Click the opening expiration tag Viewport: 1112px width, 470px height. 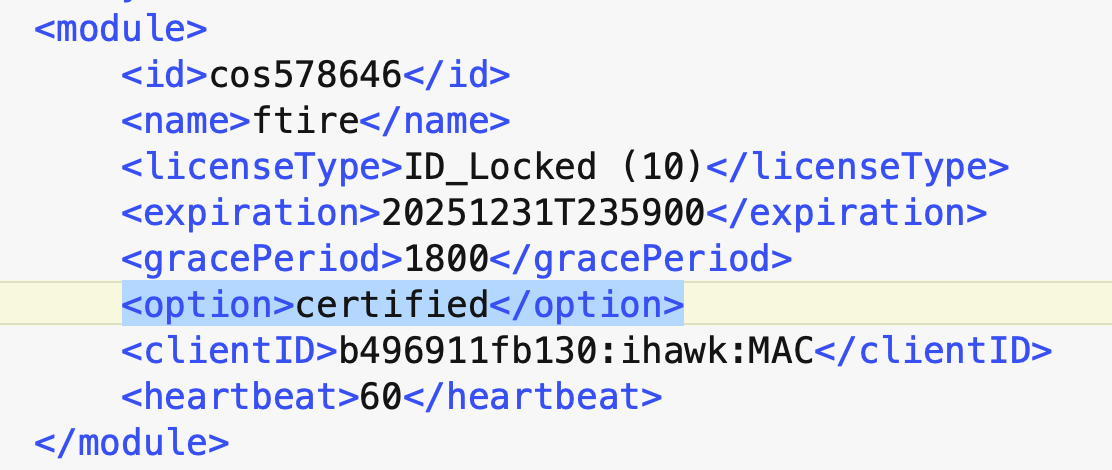point(252,213)
